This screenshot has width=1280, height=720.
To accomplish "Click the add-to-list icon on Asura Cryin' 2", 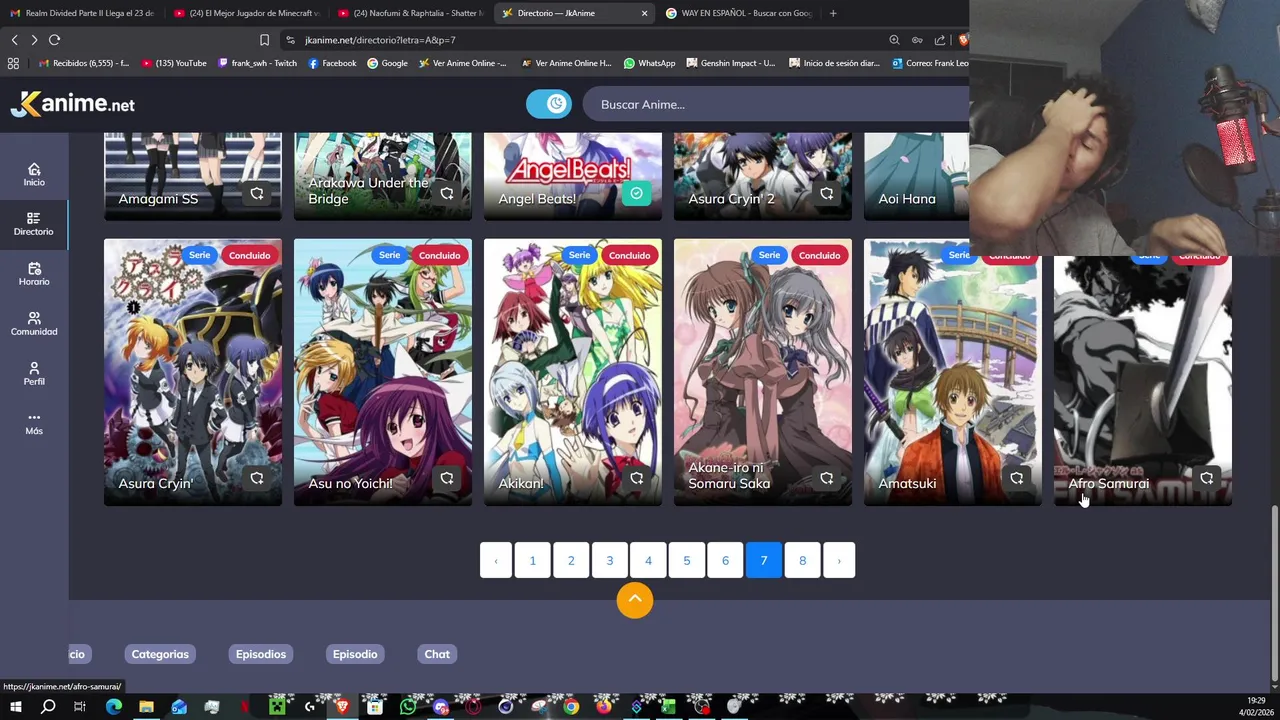I will 827,194.
